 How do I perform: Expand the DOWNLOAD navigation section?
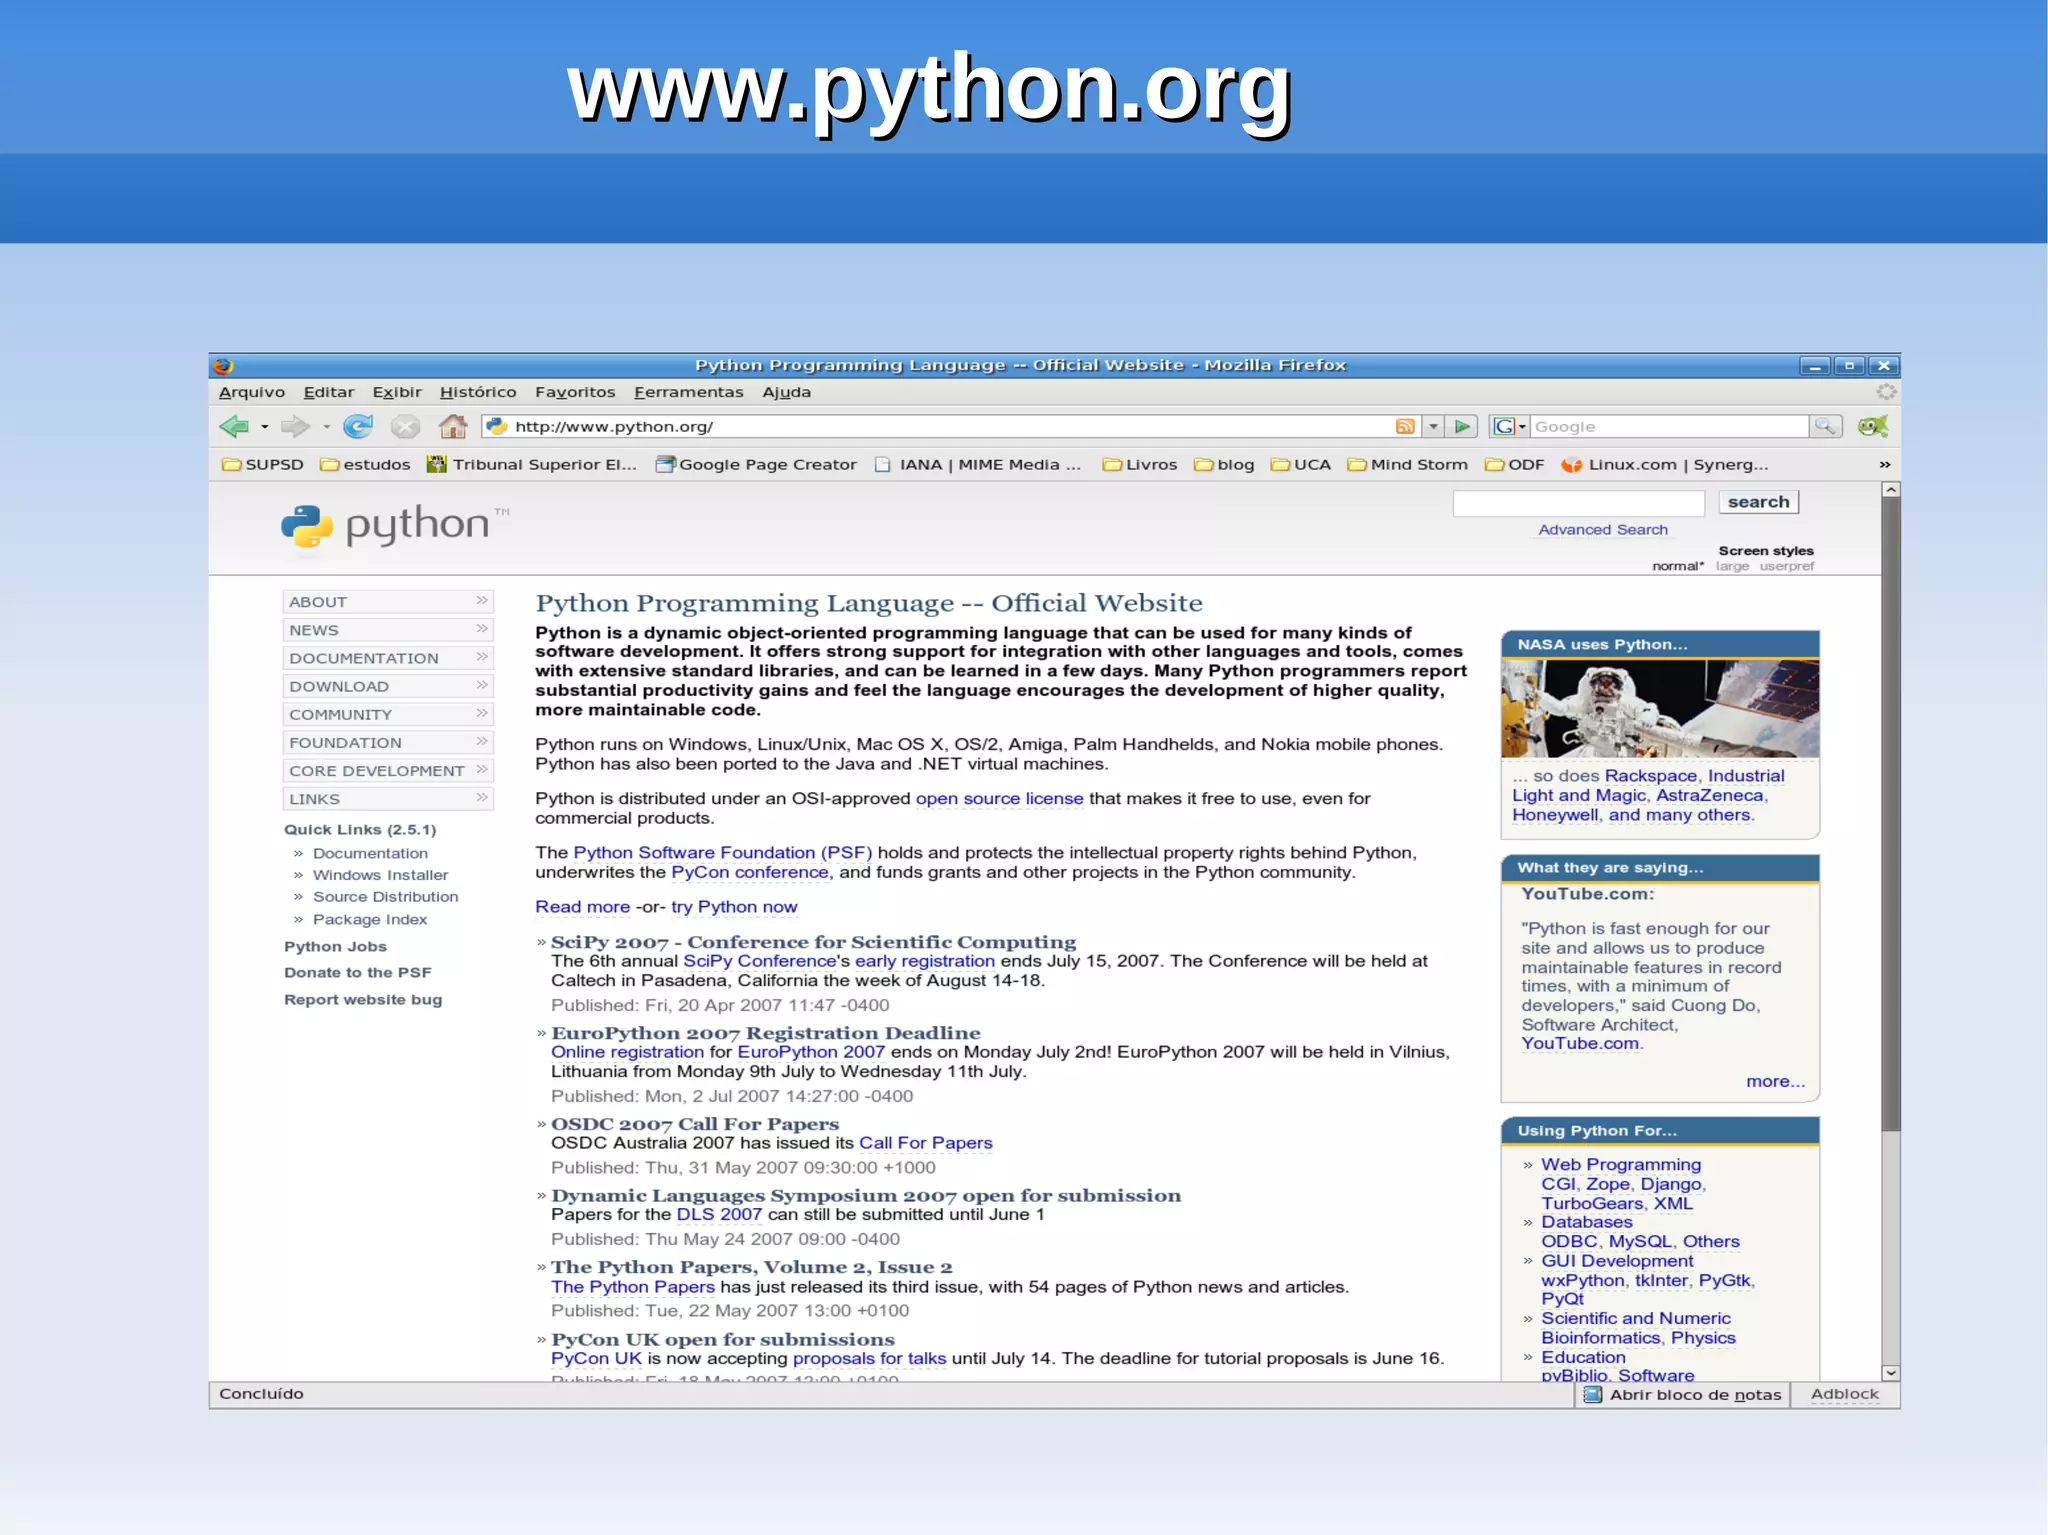[388, 686]
